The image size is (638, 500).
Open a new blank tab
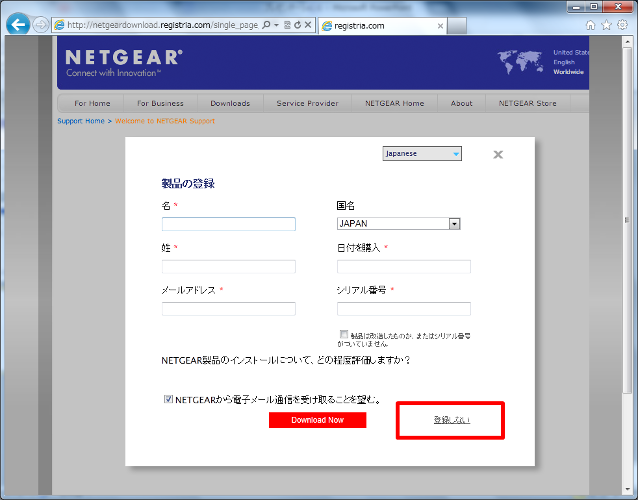pyautogui.click(x=457, y=26)
